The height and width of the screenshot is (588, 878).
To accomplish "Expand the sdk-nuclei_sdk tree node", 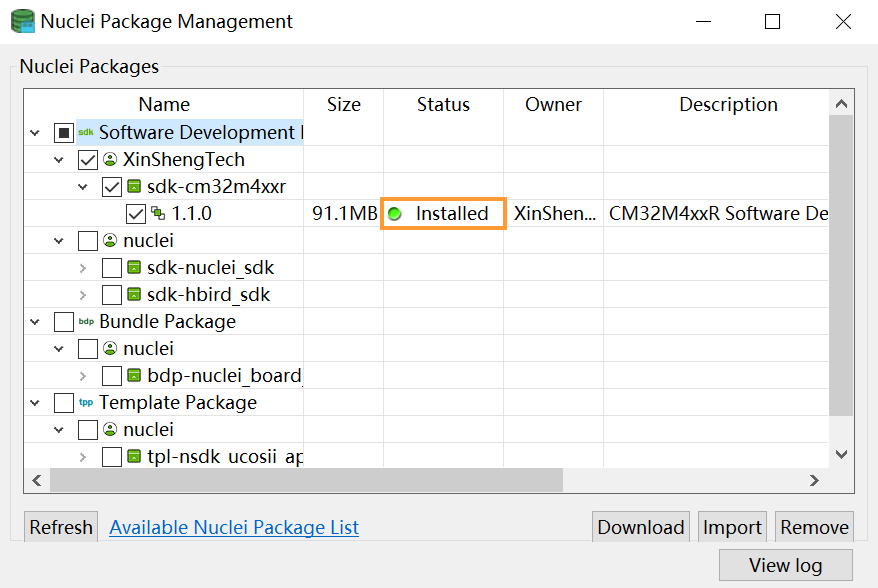I will [83, 268].
